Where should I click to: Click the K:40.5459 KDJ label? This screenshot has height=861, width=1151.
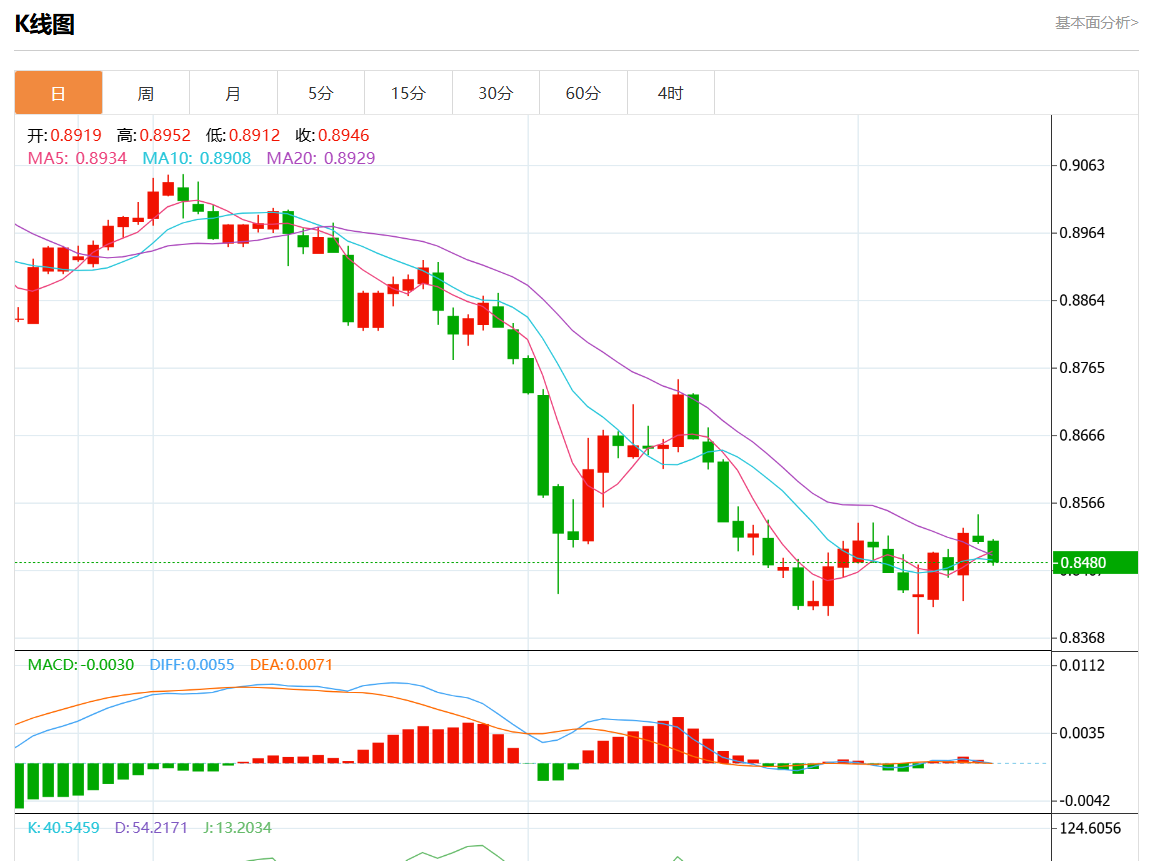[x=63, y=827]
